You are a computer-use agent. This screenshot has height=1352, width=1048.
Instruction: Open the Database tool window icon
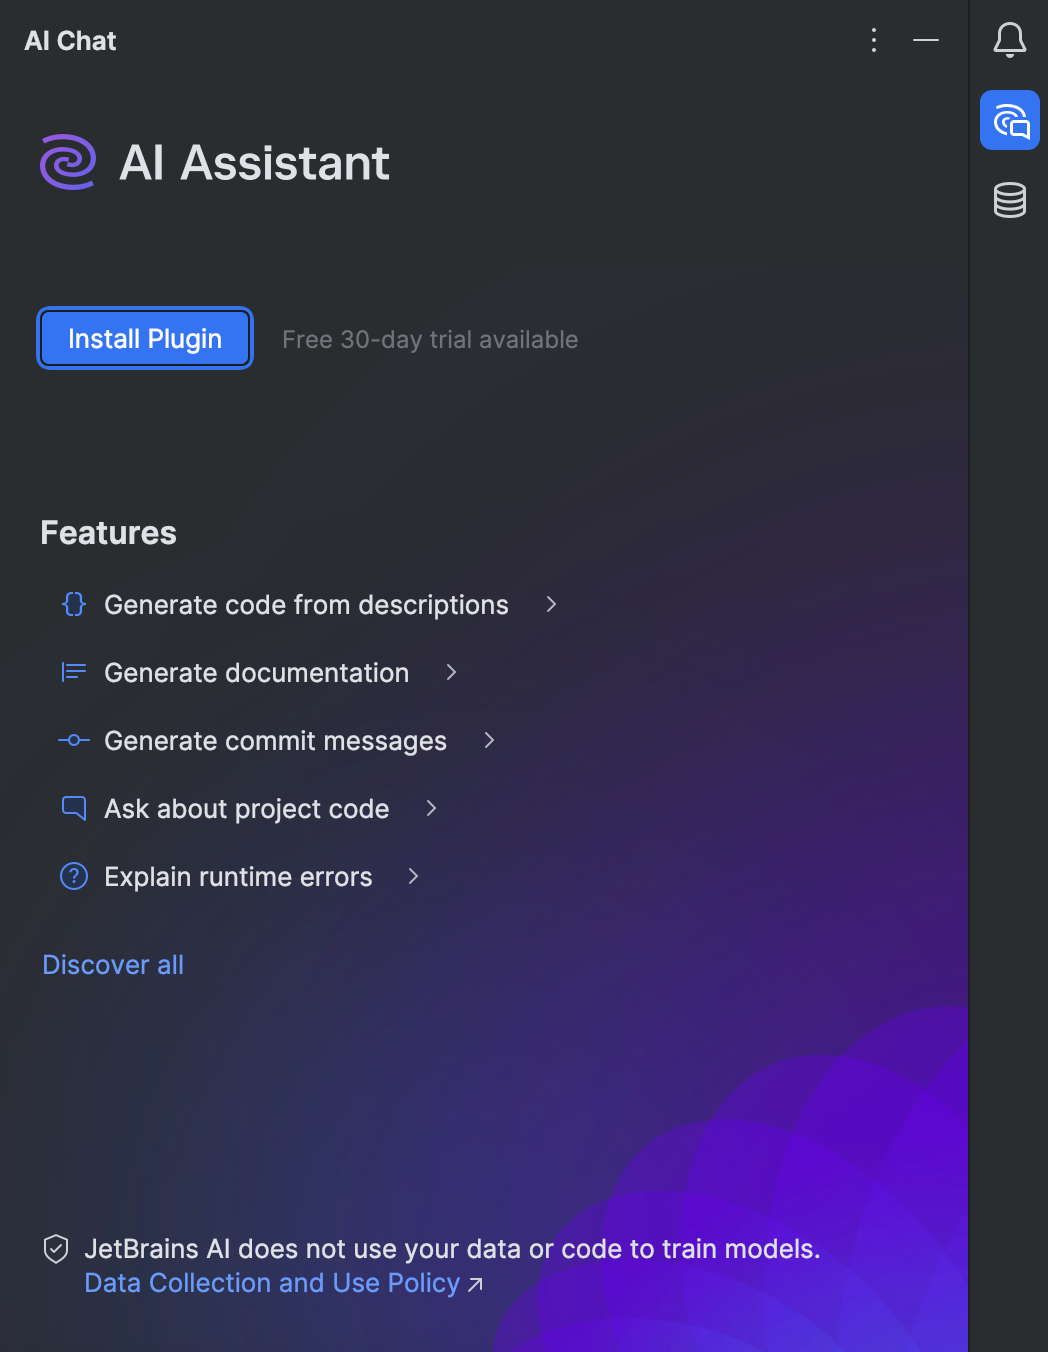[1009, 200]
